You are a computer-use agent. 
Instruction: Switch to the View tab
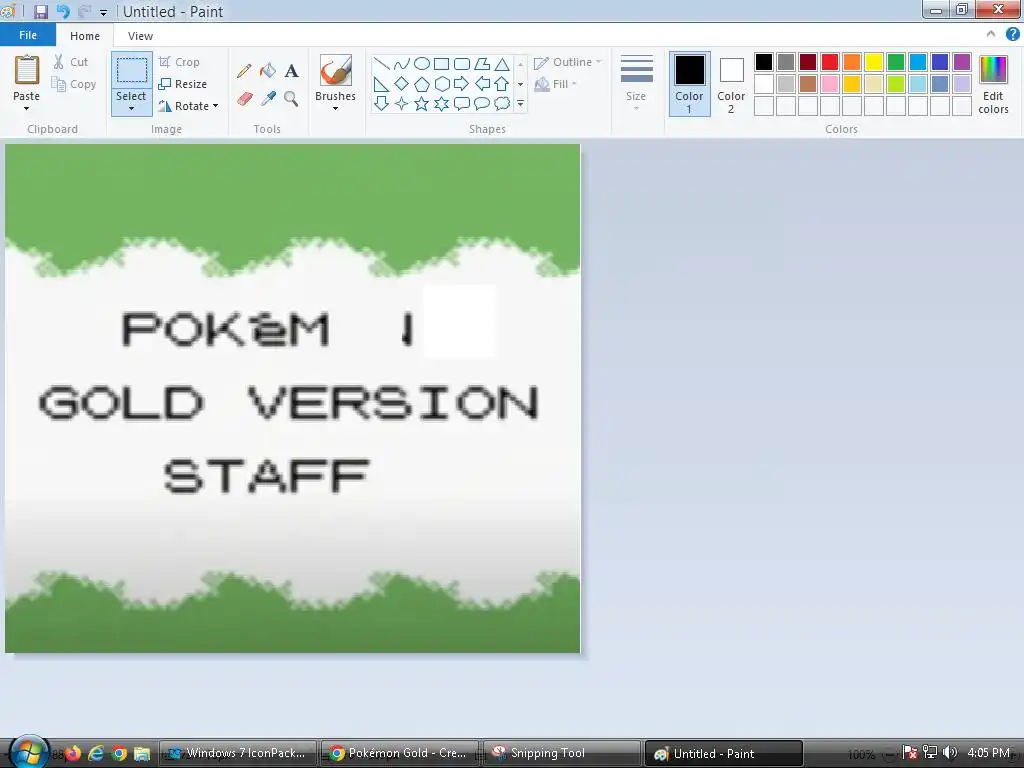tap(140, 36)
